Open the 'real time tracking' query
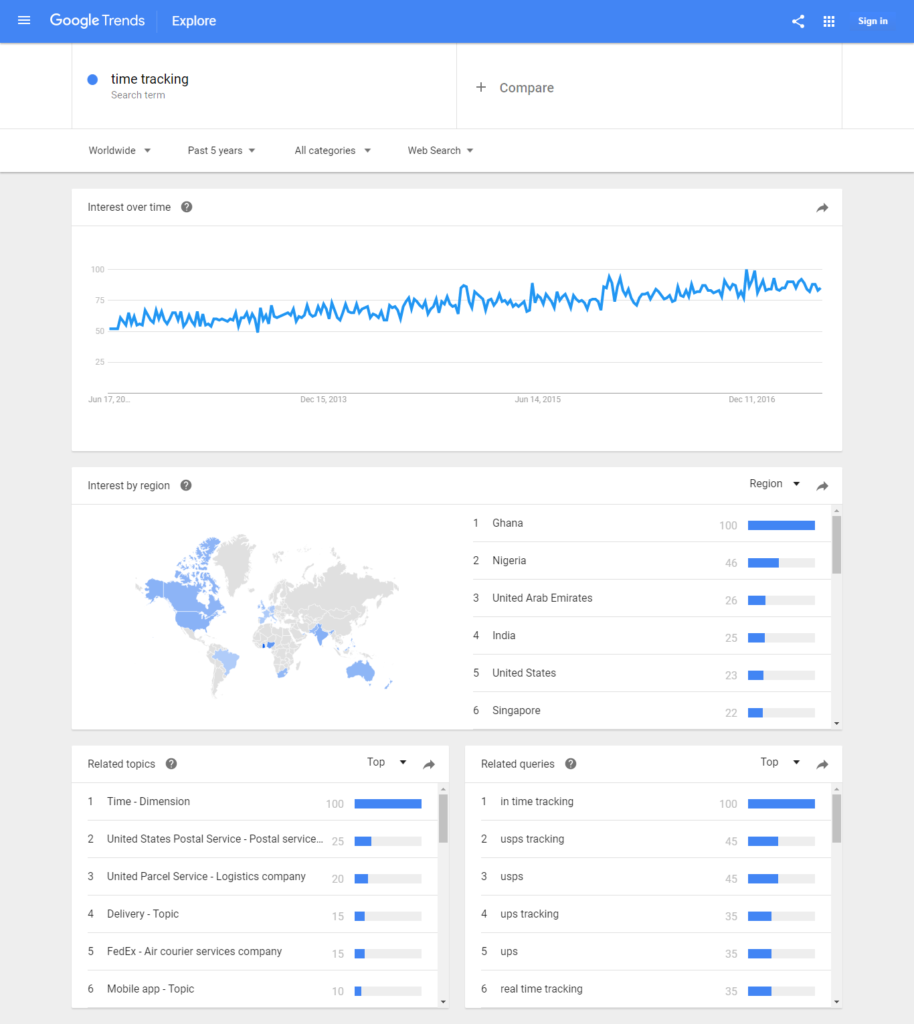914x1024 pixels. 655,989
